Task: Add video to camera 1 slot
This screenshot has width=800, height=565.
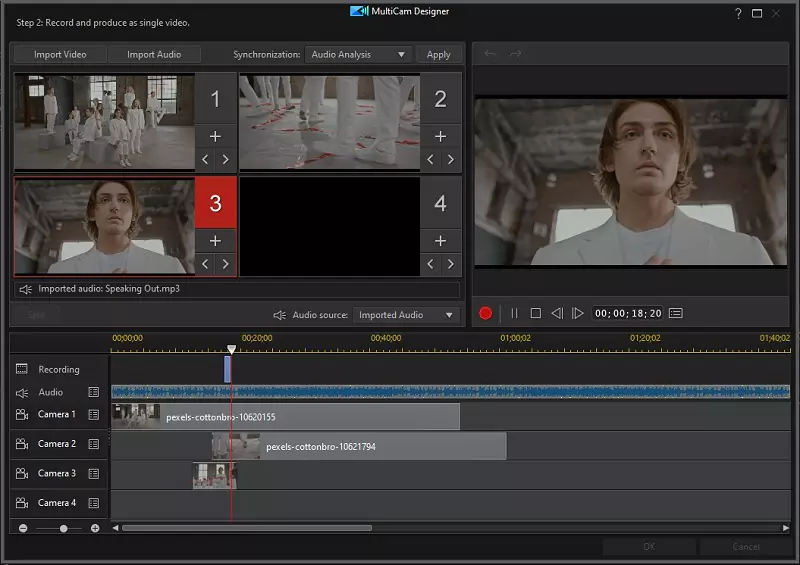Action: (215, 136)
